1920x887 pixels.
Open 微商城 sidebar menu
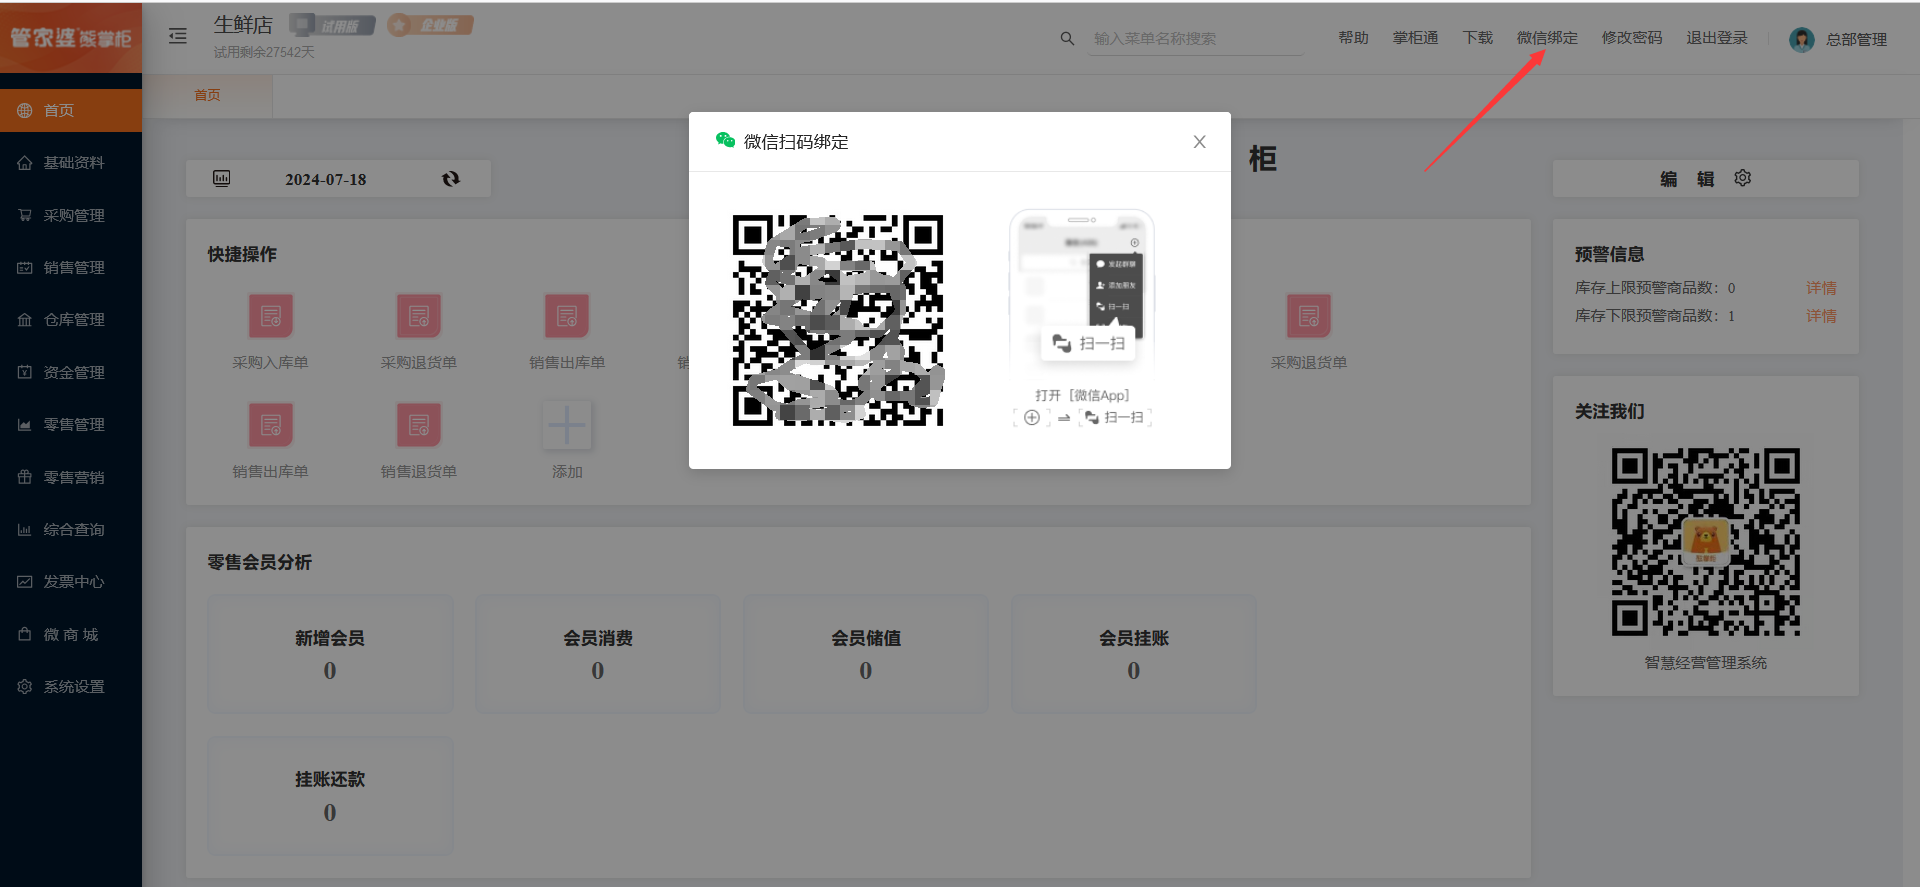point(71,634)
